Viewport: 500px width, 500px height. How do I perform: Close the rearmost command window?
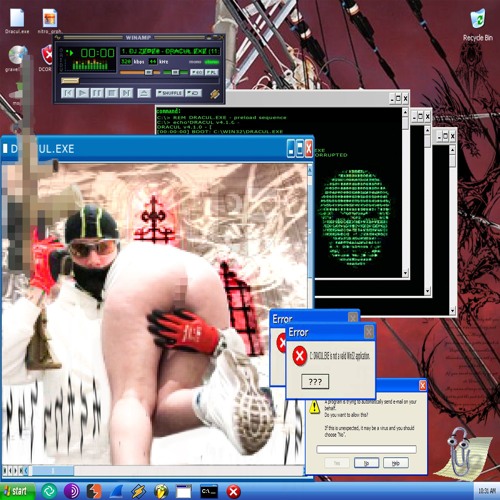(x=452, y=136)
